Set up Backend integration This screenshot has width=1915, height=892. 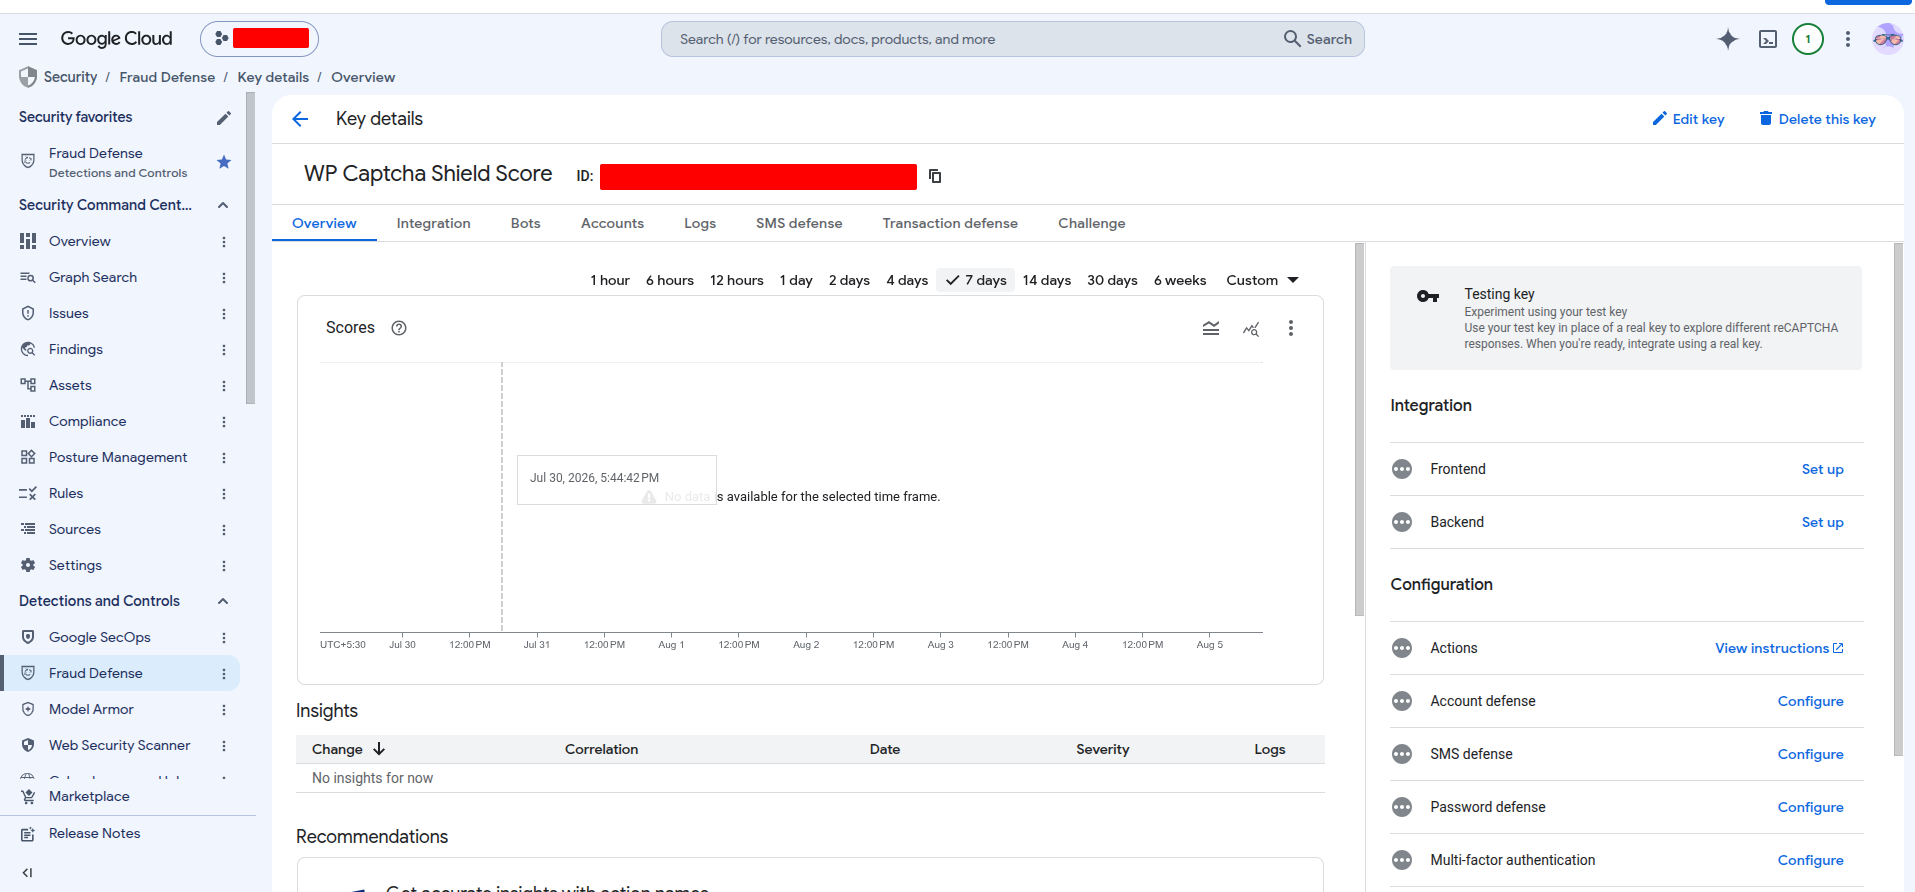(x=1822, y=522)
